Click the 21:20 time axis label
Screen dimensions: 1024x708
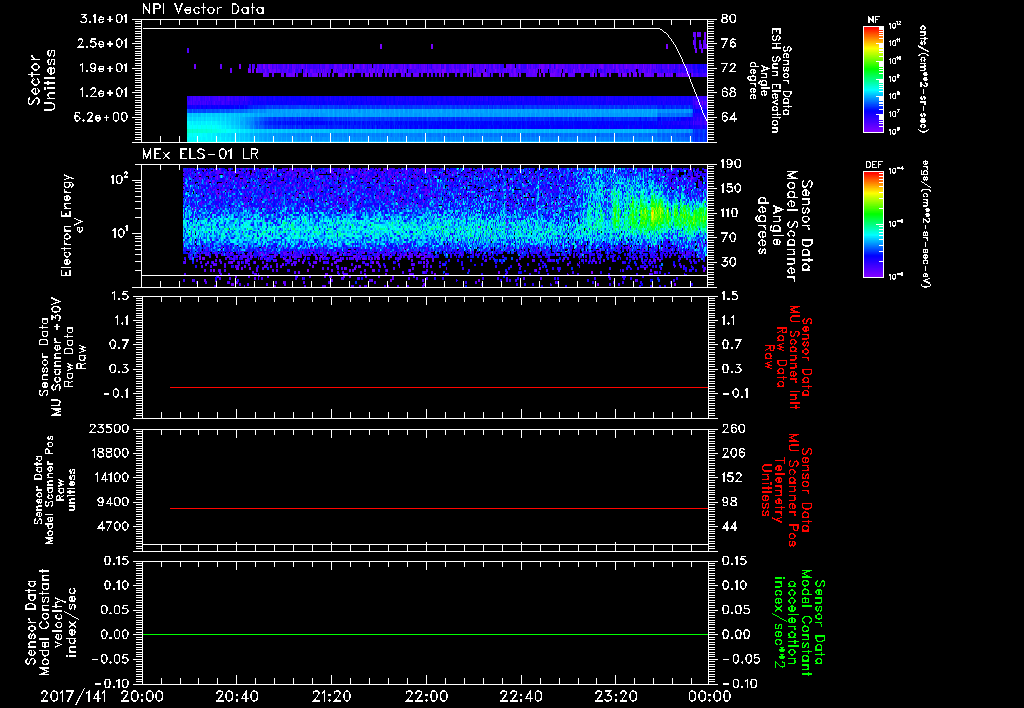[x=331, y=696]
